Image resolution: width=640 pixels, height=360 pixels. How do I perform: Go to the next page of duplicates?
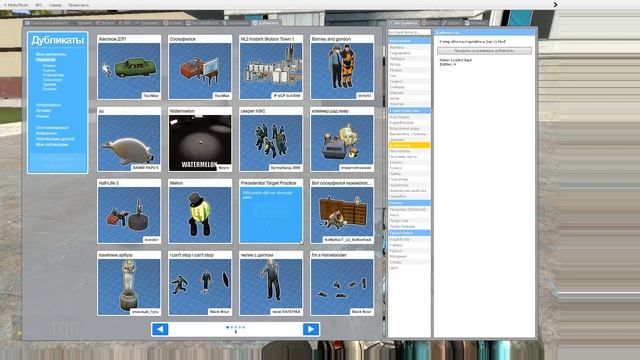point(311,329)
